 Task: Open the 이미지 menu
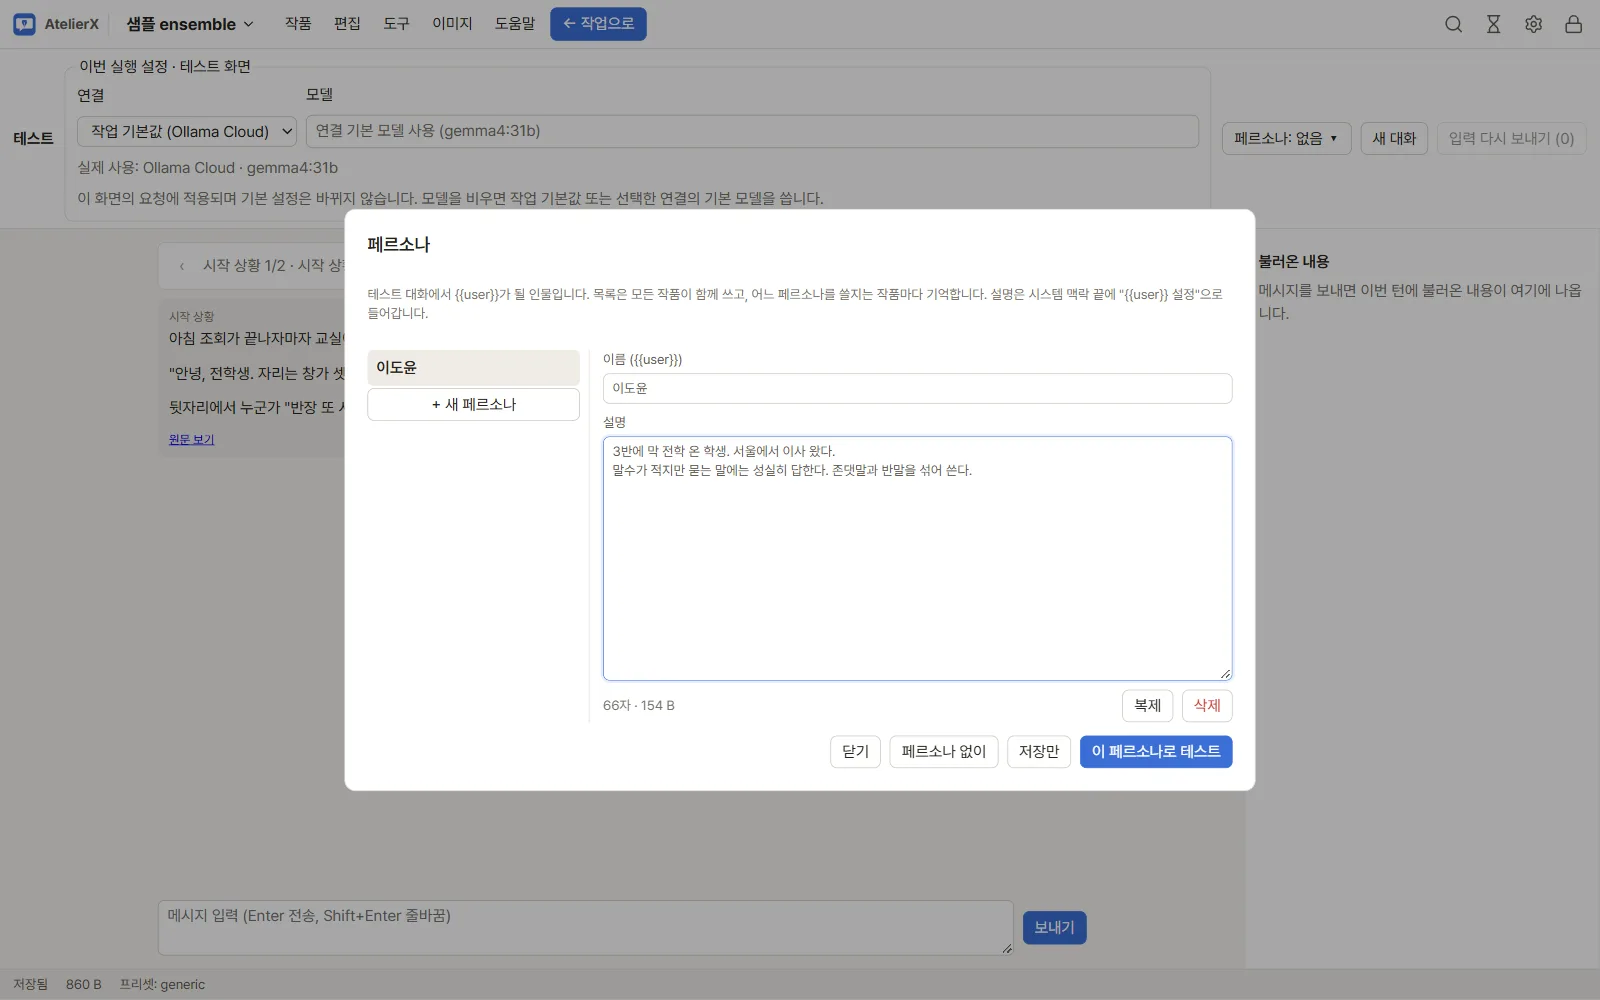tap(452, 24)
